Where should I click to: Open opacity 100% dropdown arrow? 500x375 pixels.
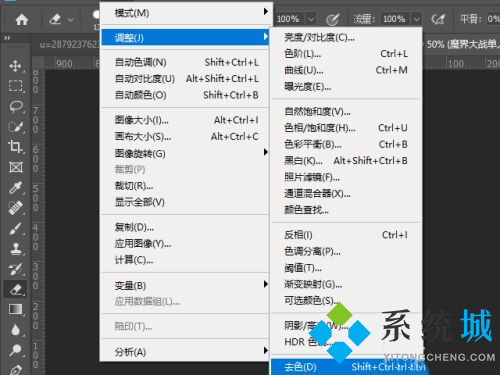311,19
